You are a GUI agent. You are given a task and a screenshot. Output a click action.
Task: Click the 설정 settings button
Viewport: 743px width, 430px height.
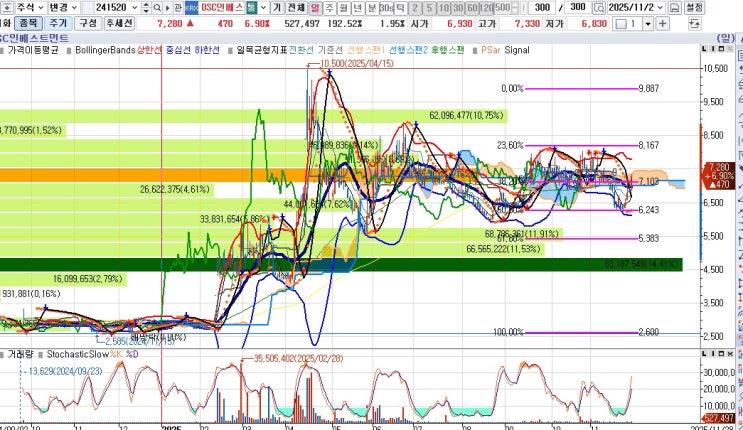point(694,8)
